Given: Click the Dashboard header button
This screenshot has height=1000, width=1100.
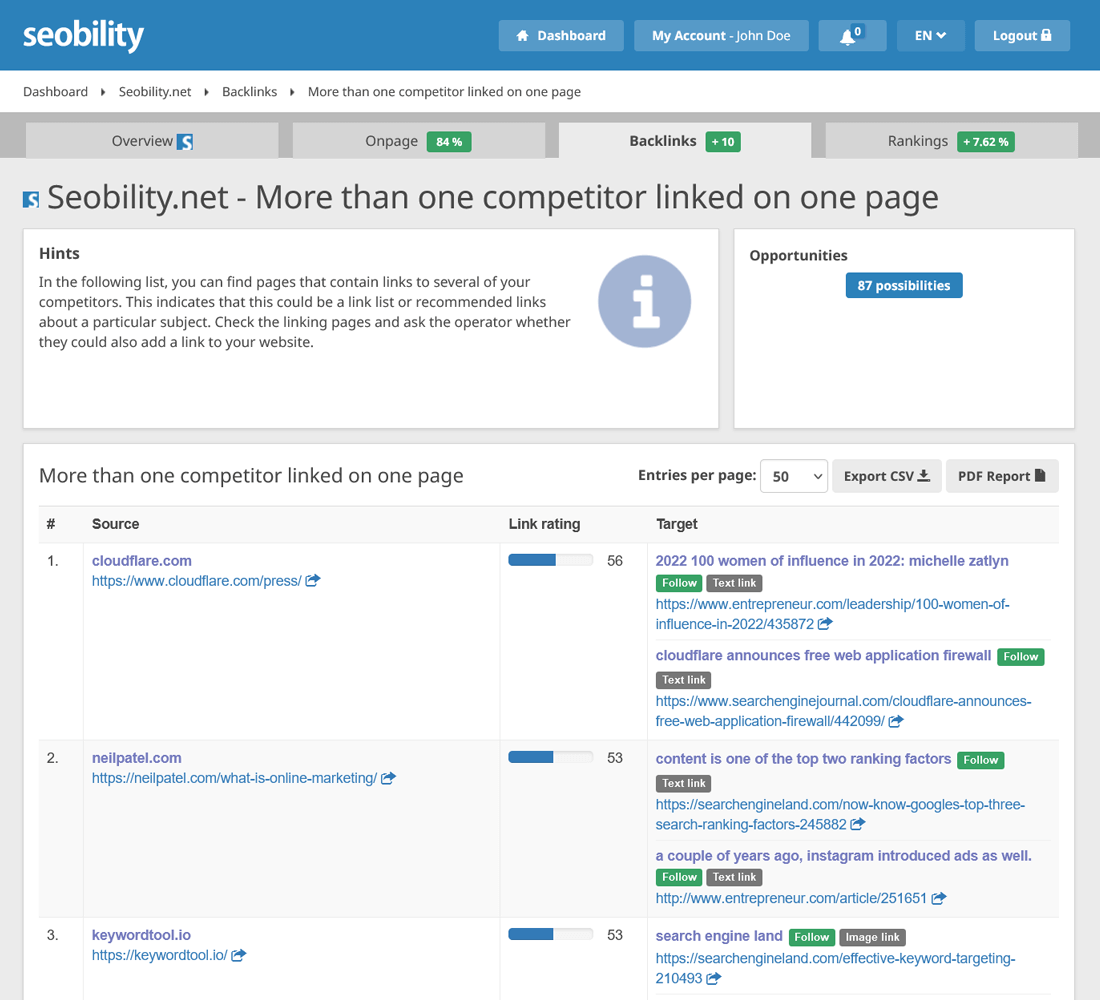Looking at the screenshot, I should point(561,35).
